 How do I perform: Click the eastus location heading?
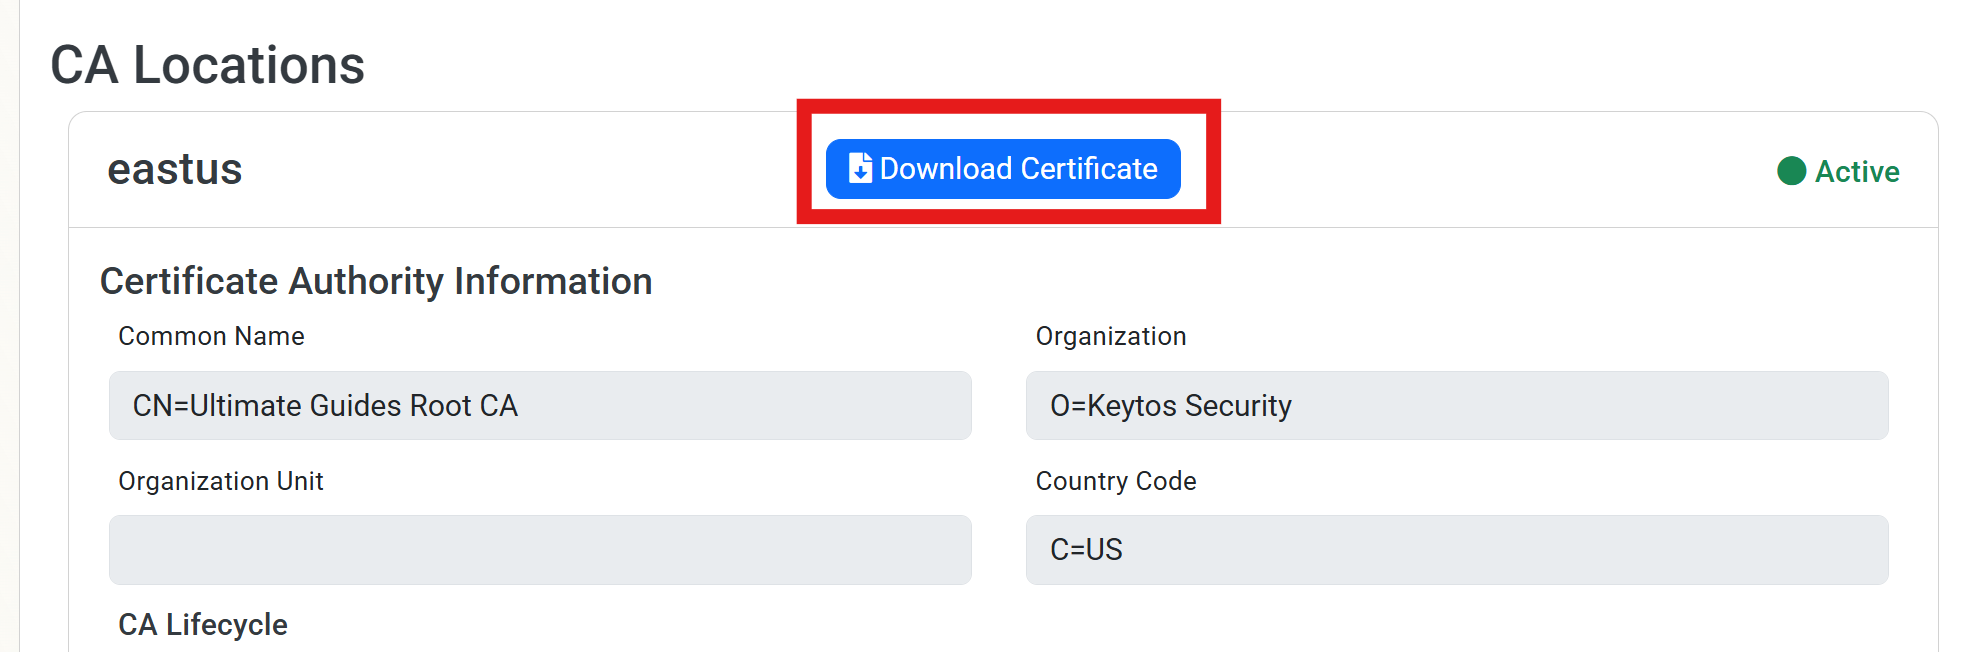coord(175,169)
